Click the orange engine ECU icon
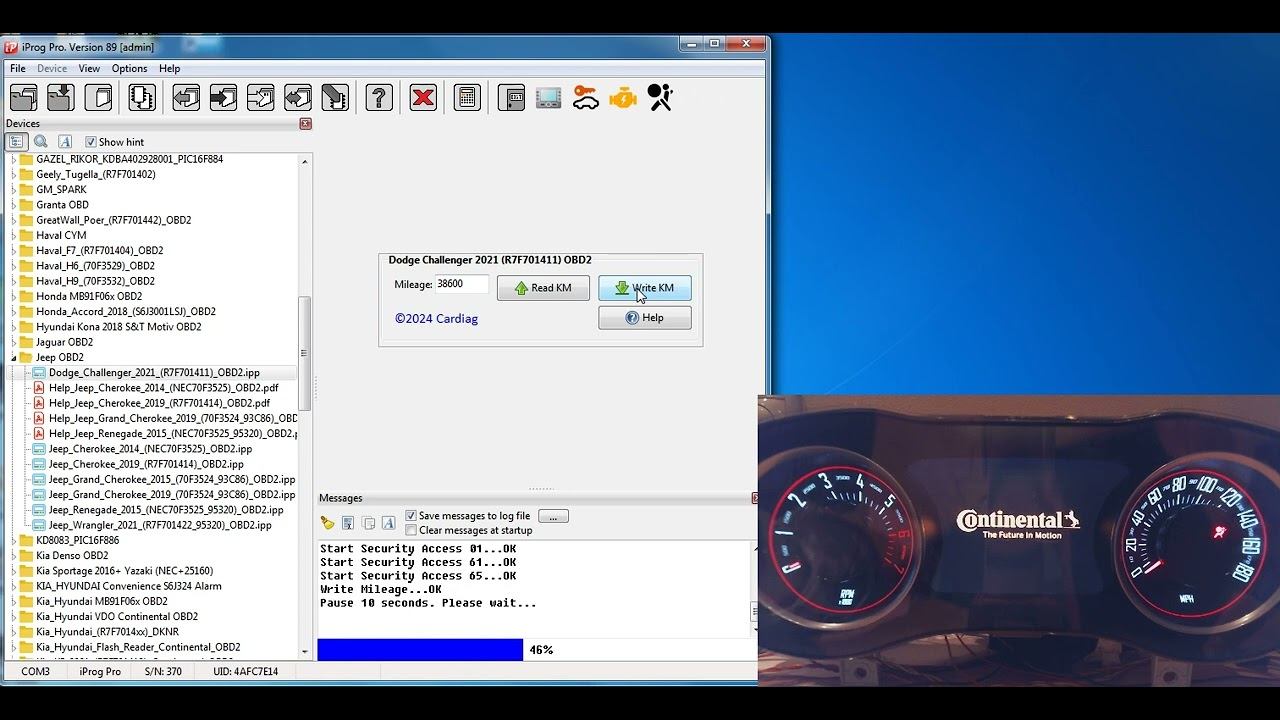 pos(622,97)
